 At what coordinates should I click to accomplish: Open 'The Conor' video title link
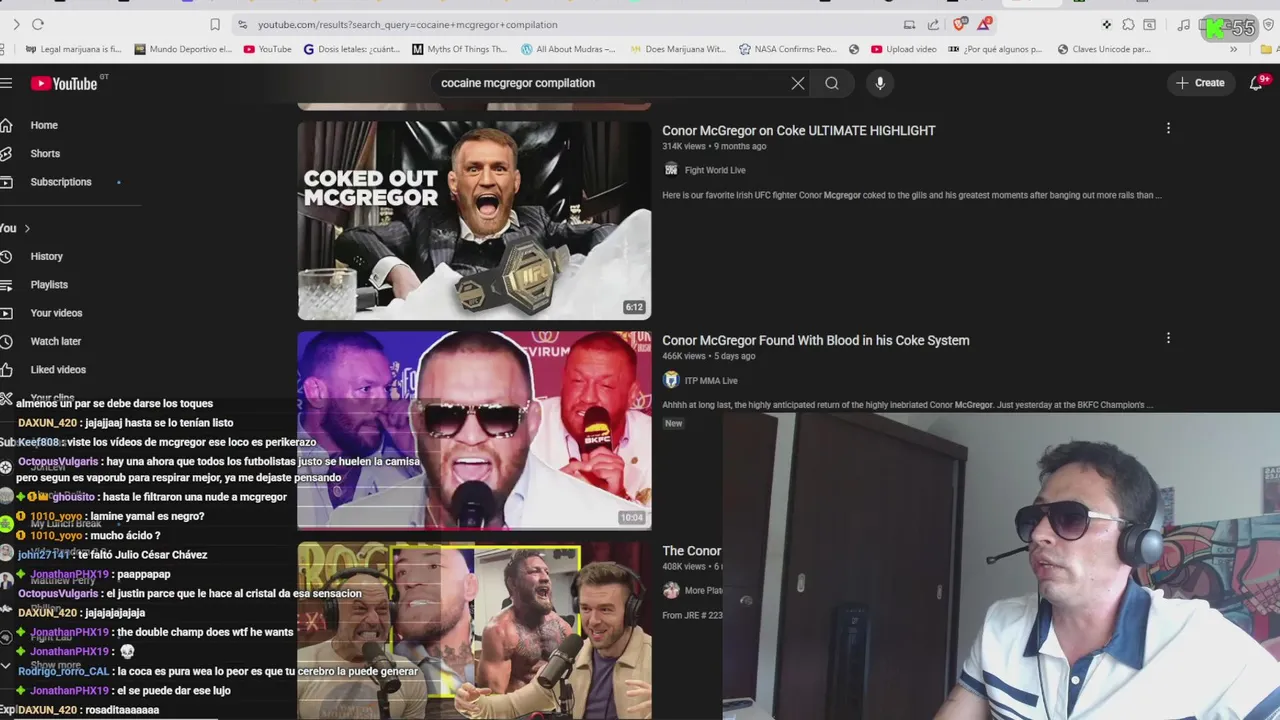pos(691,551)
